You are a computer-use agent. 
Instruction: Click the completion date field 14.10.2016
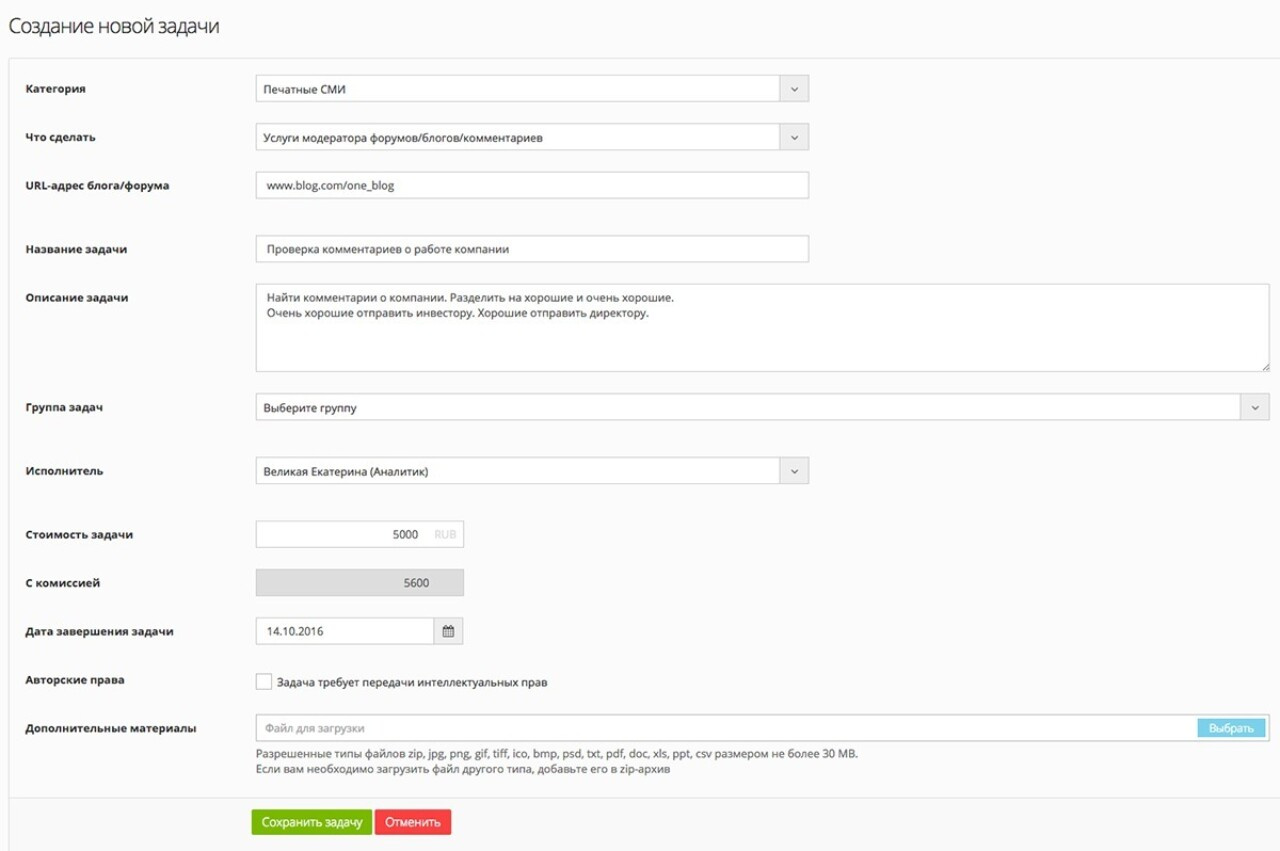pyautogui.click(x=345, y=631)
